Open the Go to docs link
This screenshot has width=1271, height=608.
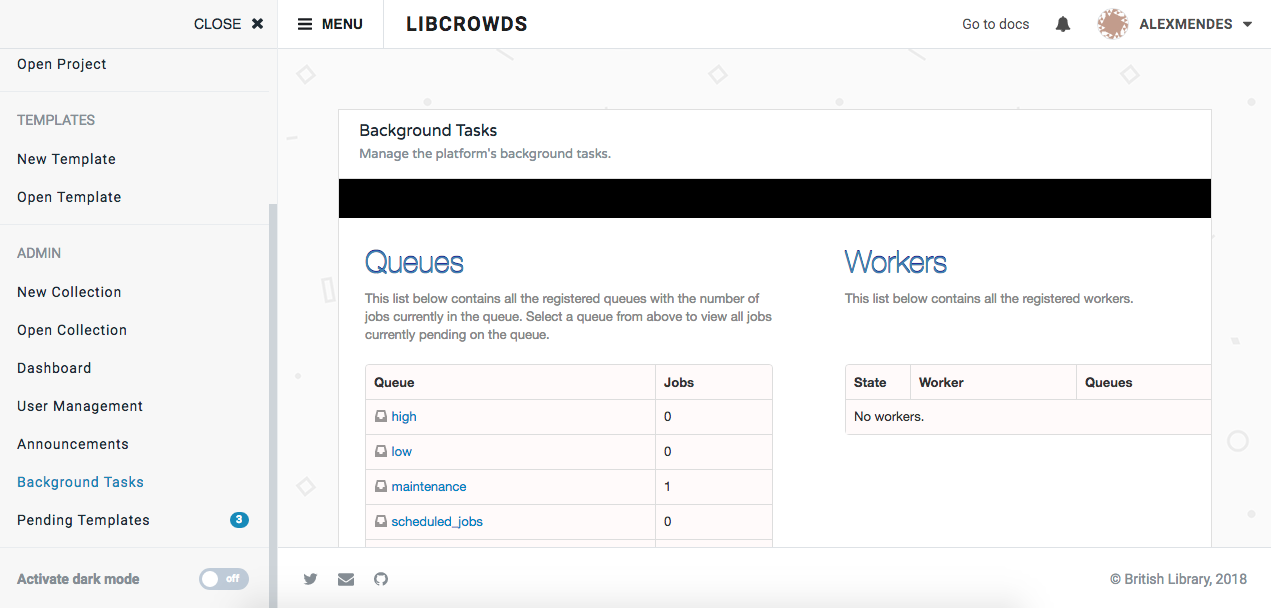pyautogui.click(x=995, y=23)
